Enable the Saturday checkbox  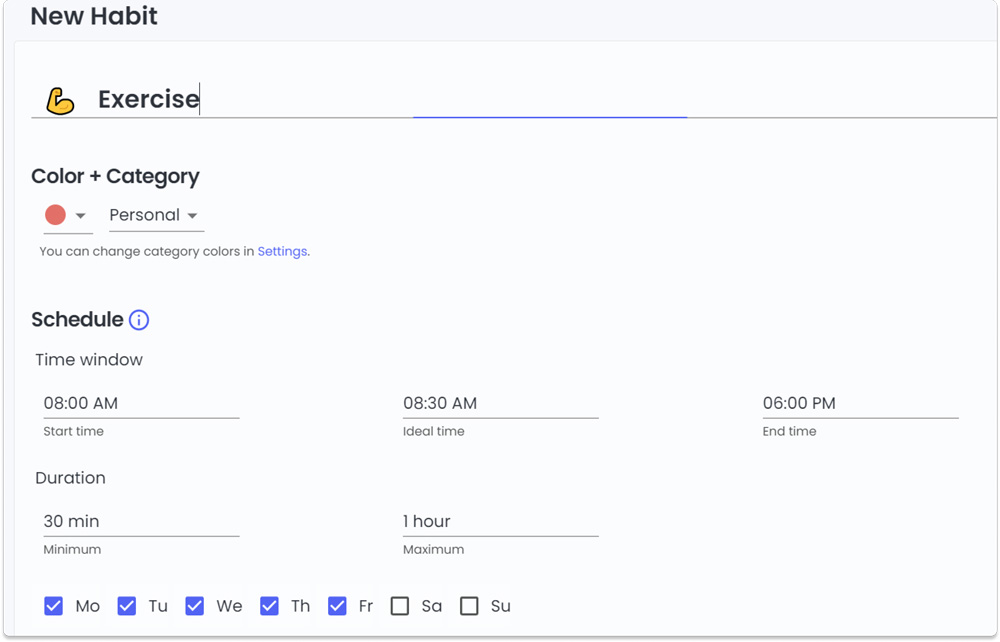pos(400,606)
